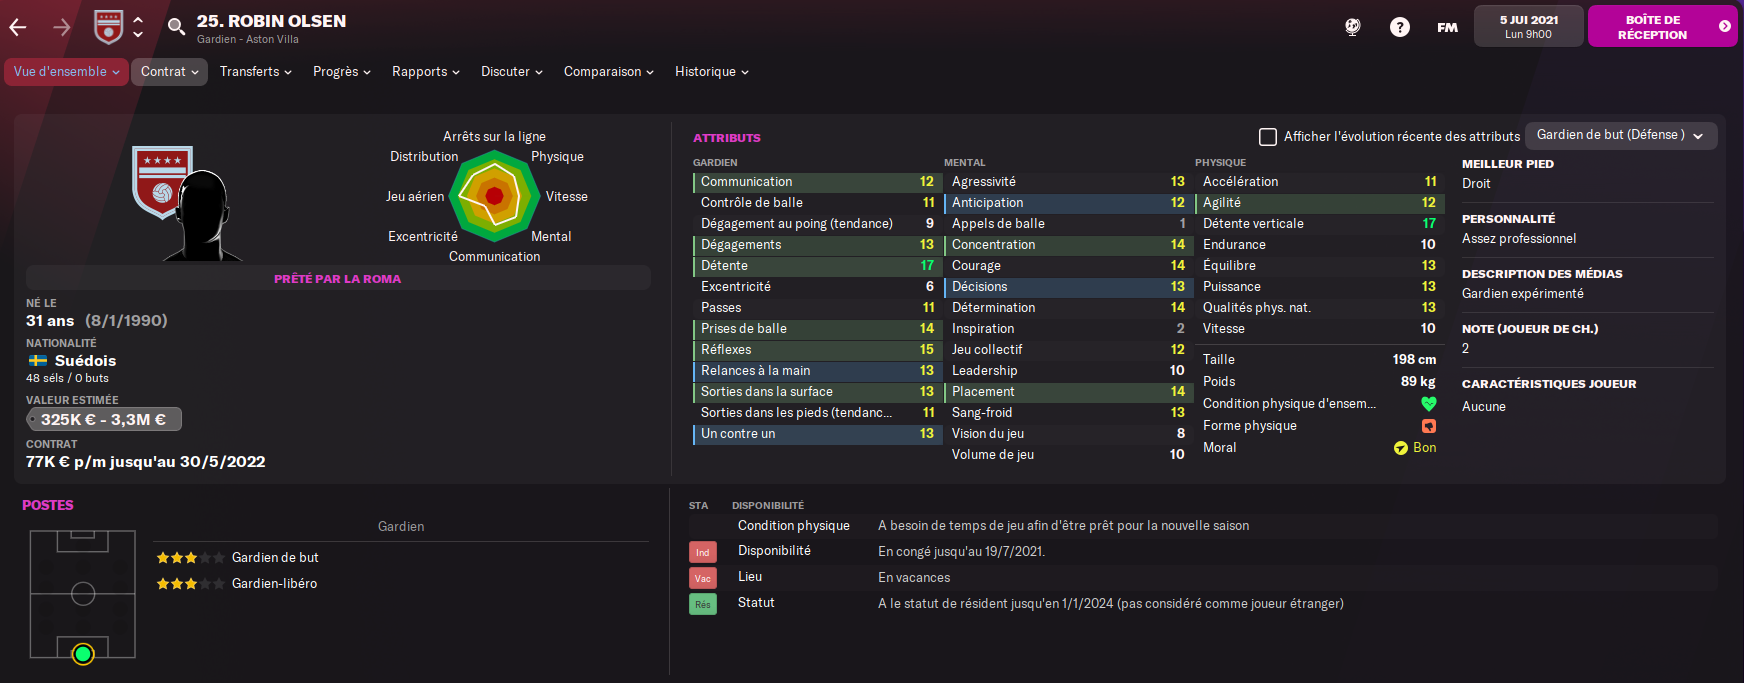1744x683 pixels.
Task: Click the red Ind availability status icon
Action: [703, 552]
